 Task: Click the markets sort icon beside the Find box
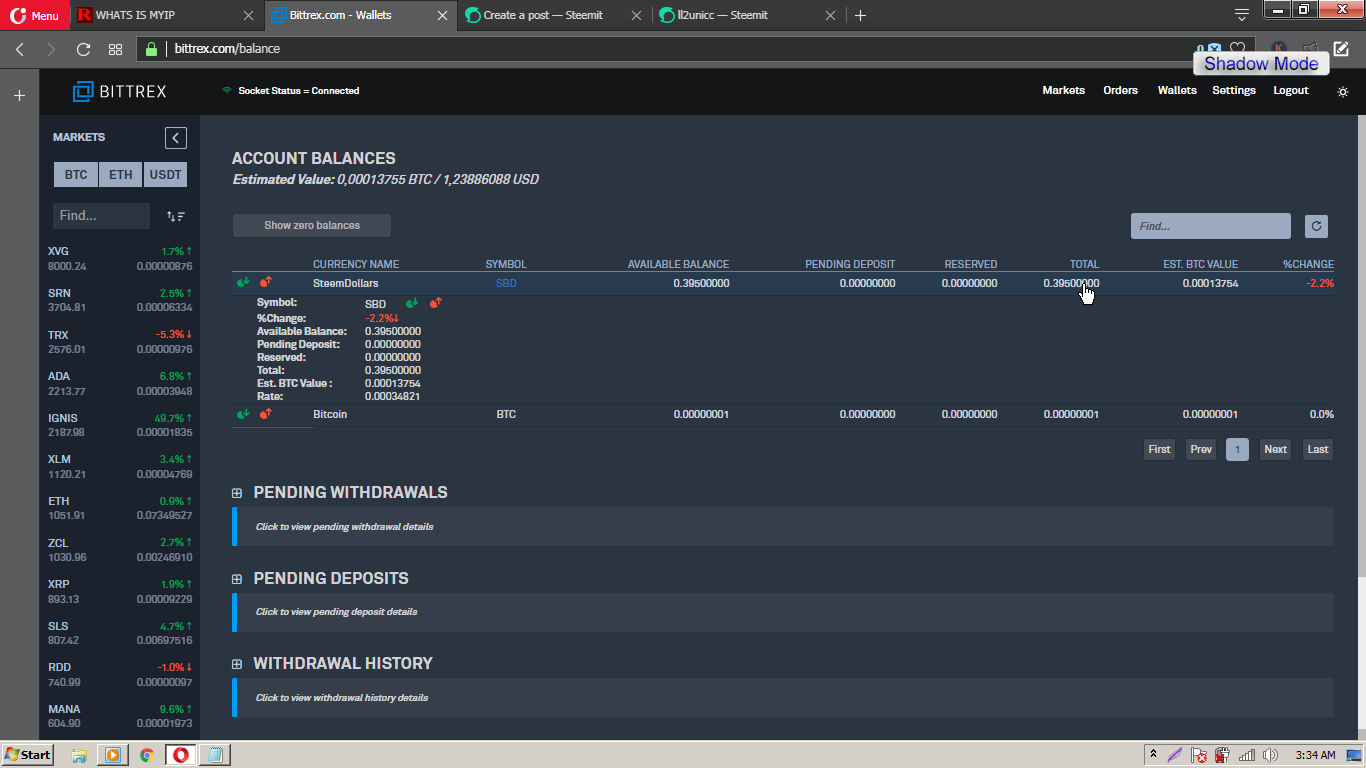click(176, 216)
